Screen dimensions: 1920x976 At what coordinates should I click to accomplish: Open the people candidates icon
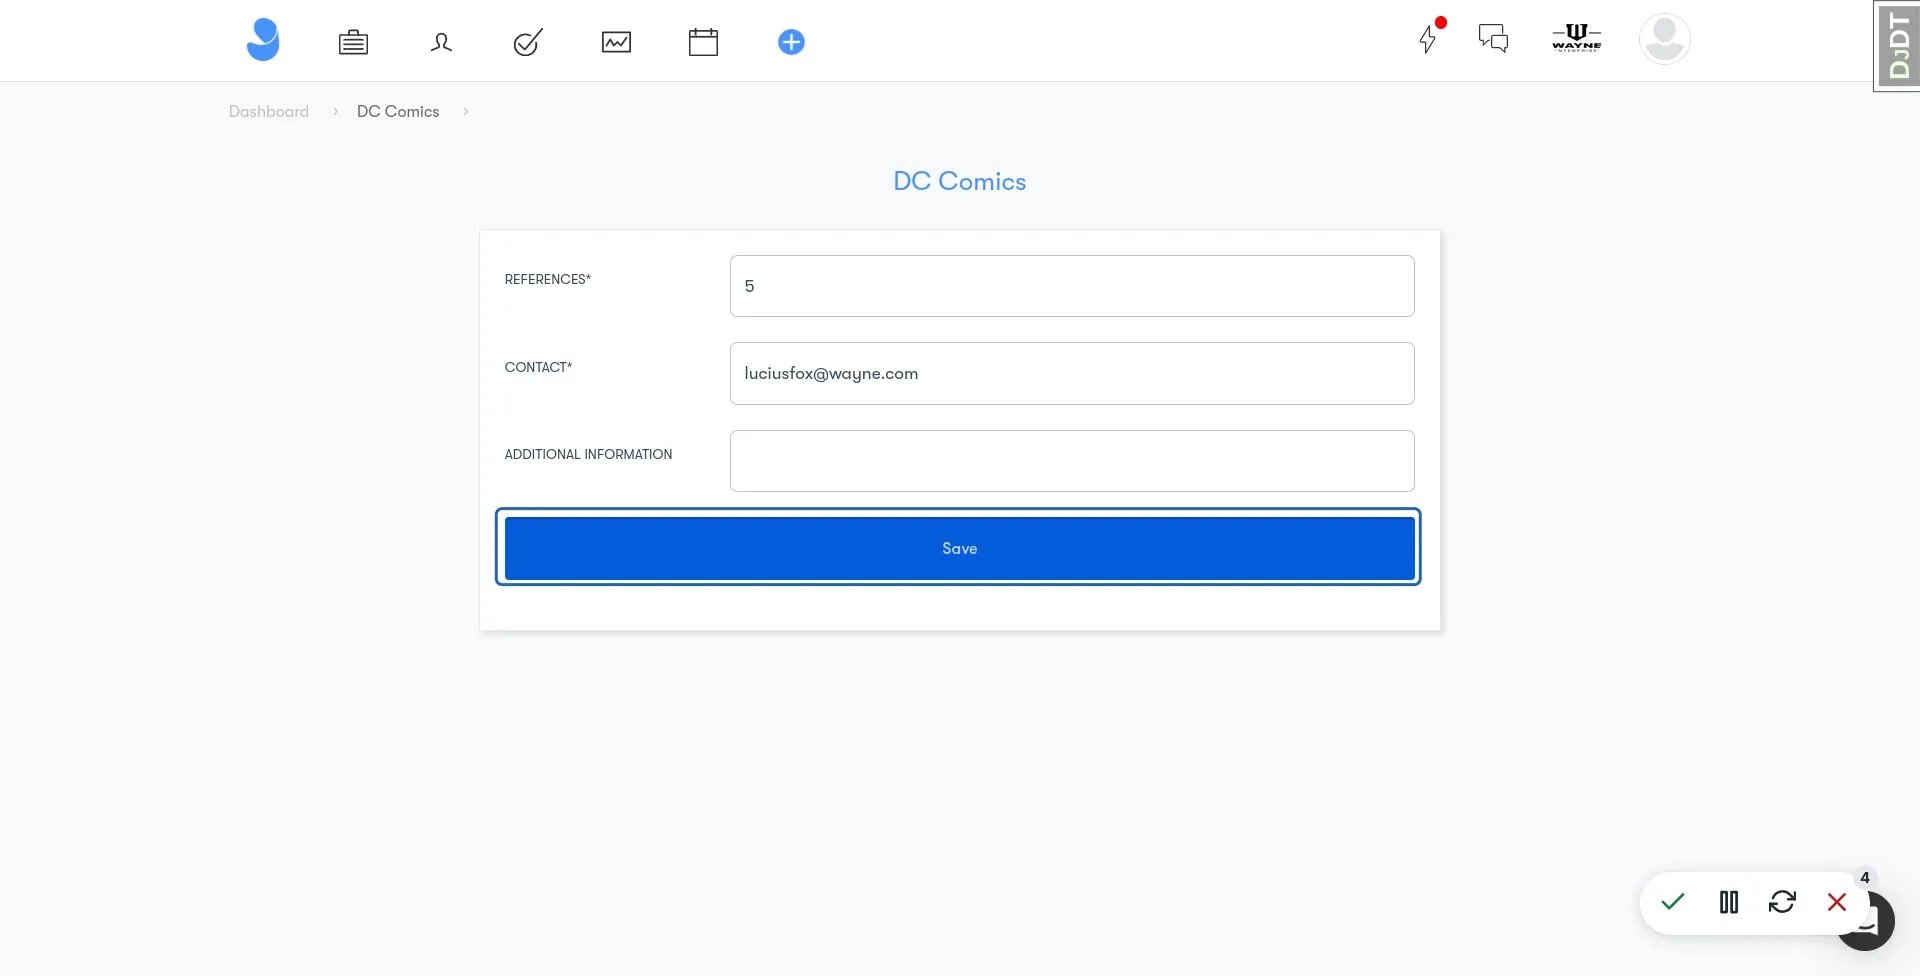point(441,42)
